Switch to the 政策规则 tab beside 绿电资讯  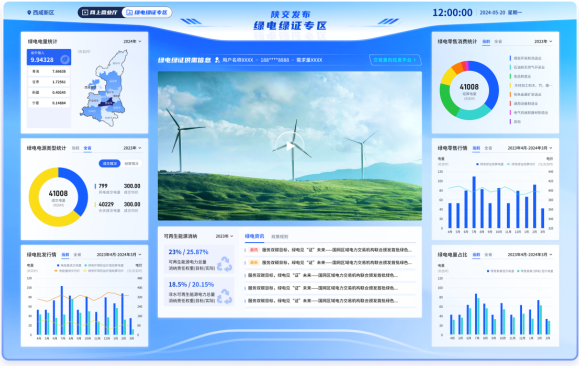click(x=280, y=236)
